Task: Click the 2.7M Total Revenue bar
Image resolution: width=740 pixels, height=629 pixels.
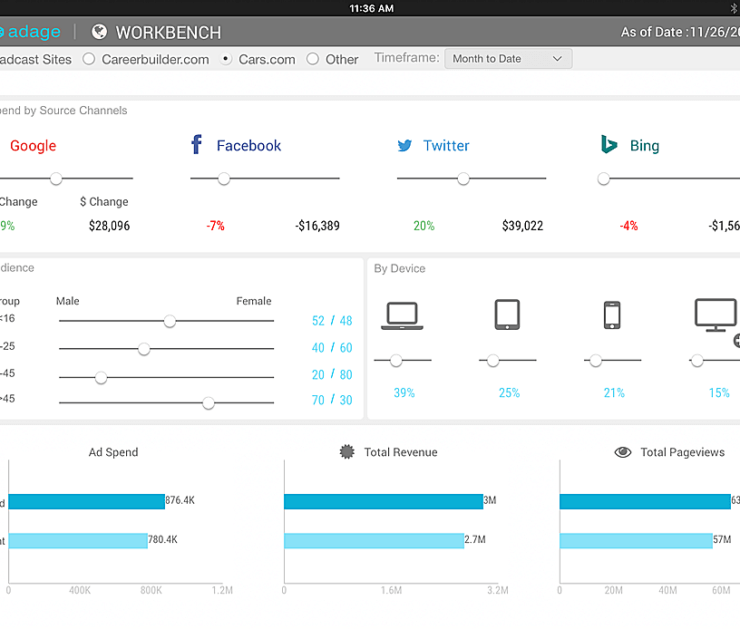Action: coord(374,541)
